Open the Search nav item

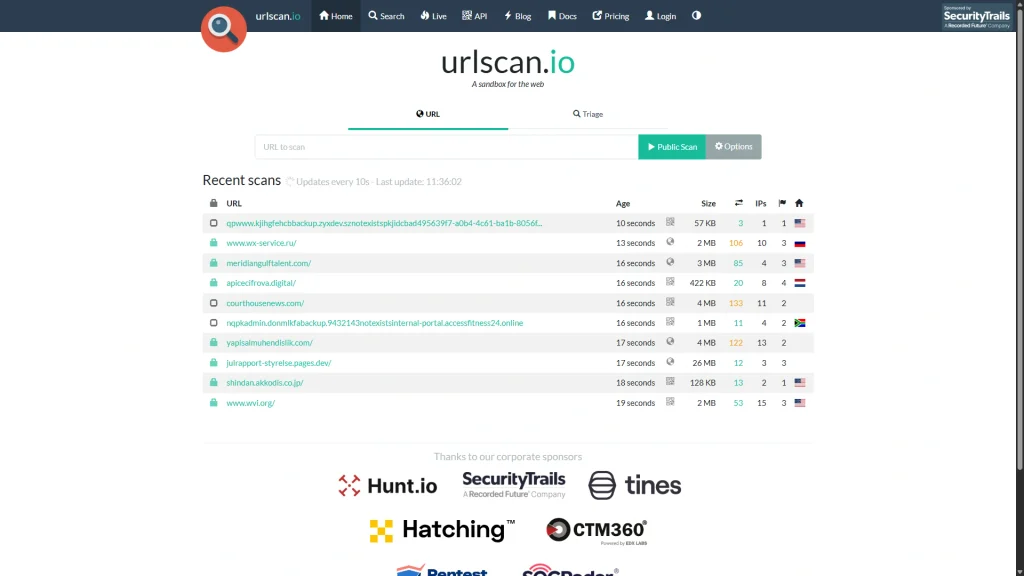tap(386, 16)
